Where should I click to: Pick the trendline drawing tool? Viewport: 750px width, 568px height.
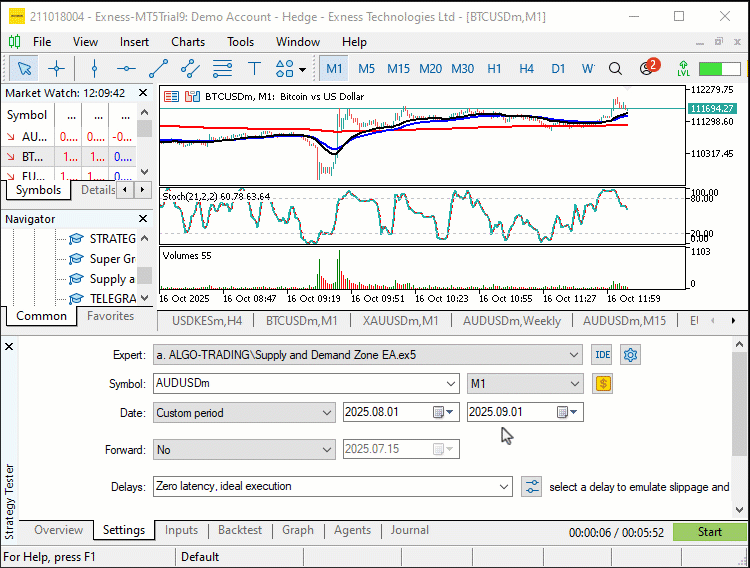tap(158, 69)
